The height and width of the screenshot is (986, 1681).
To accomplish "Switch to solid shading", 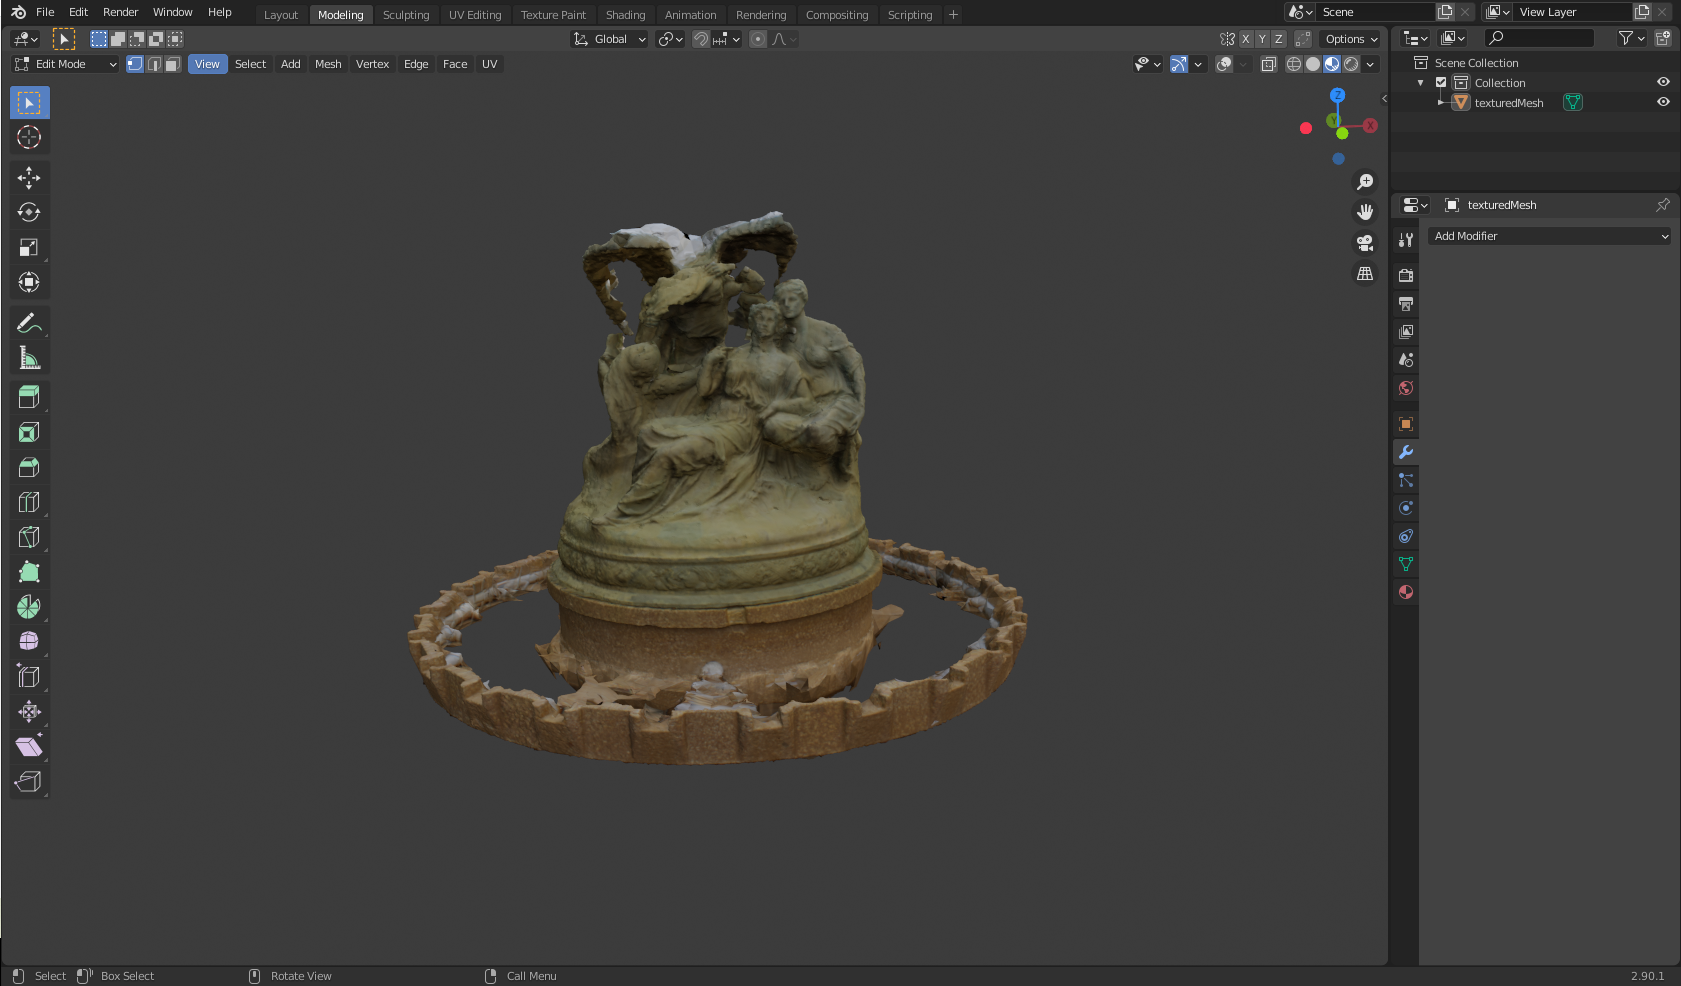I will [x=1313, y=64].
